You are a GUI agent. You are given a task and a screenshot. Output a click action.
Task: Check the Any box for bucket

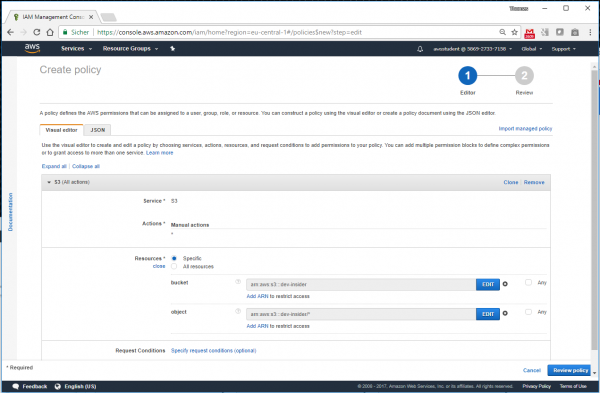(x=528, y=282)
